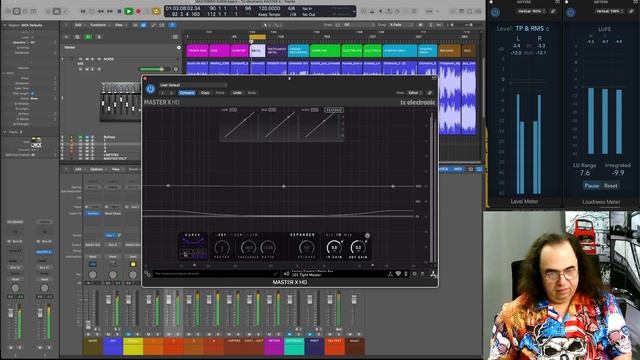Adjust the green master track volume slider
640x360 pixels.
155,69
